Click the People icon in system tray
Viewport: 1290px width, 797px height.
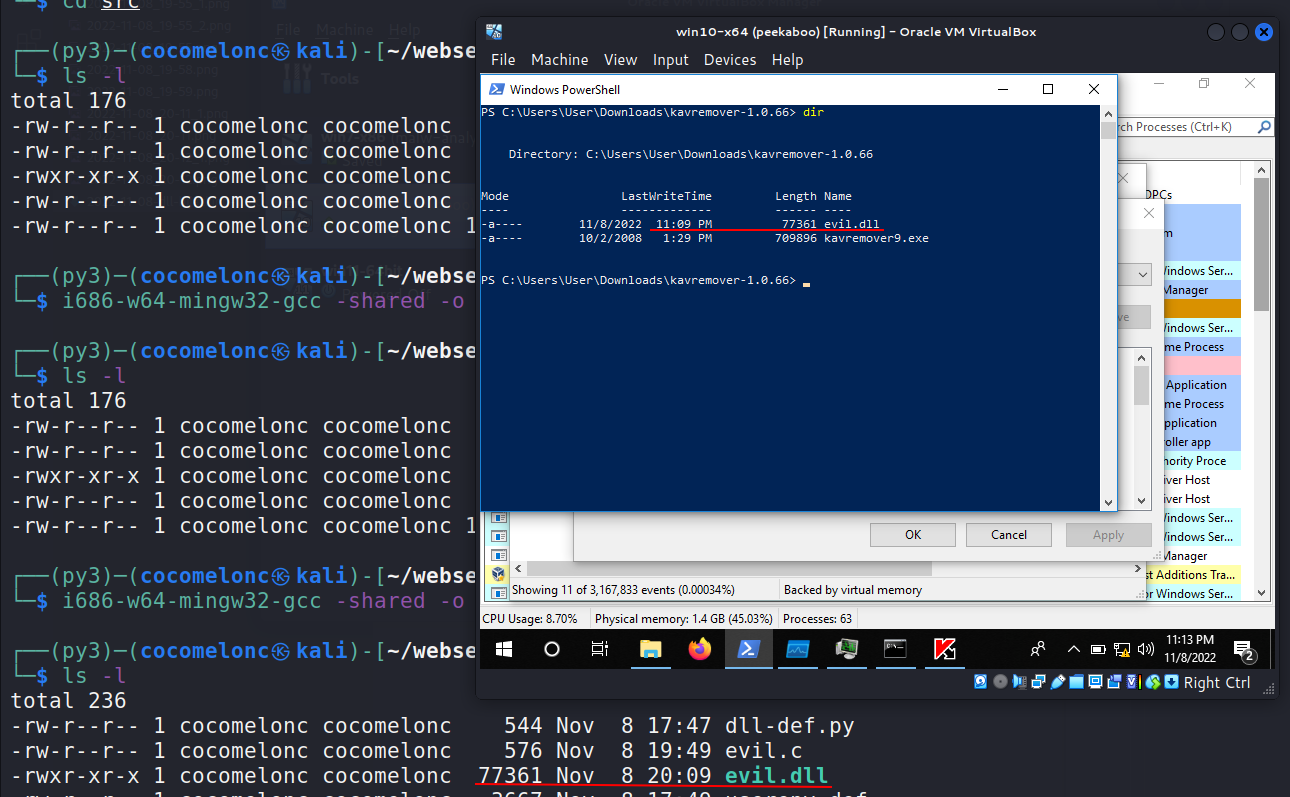[x=1038, y=649]
